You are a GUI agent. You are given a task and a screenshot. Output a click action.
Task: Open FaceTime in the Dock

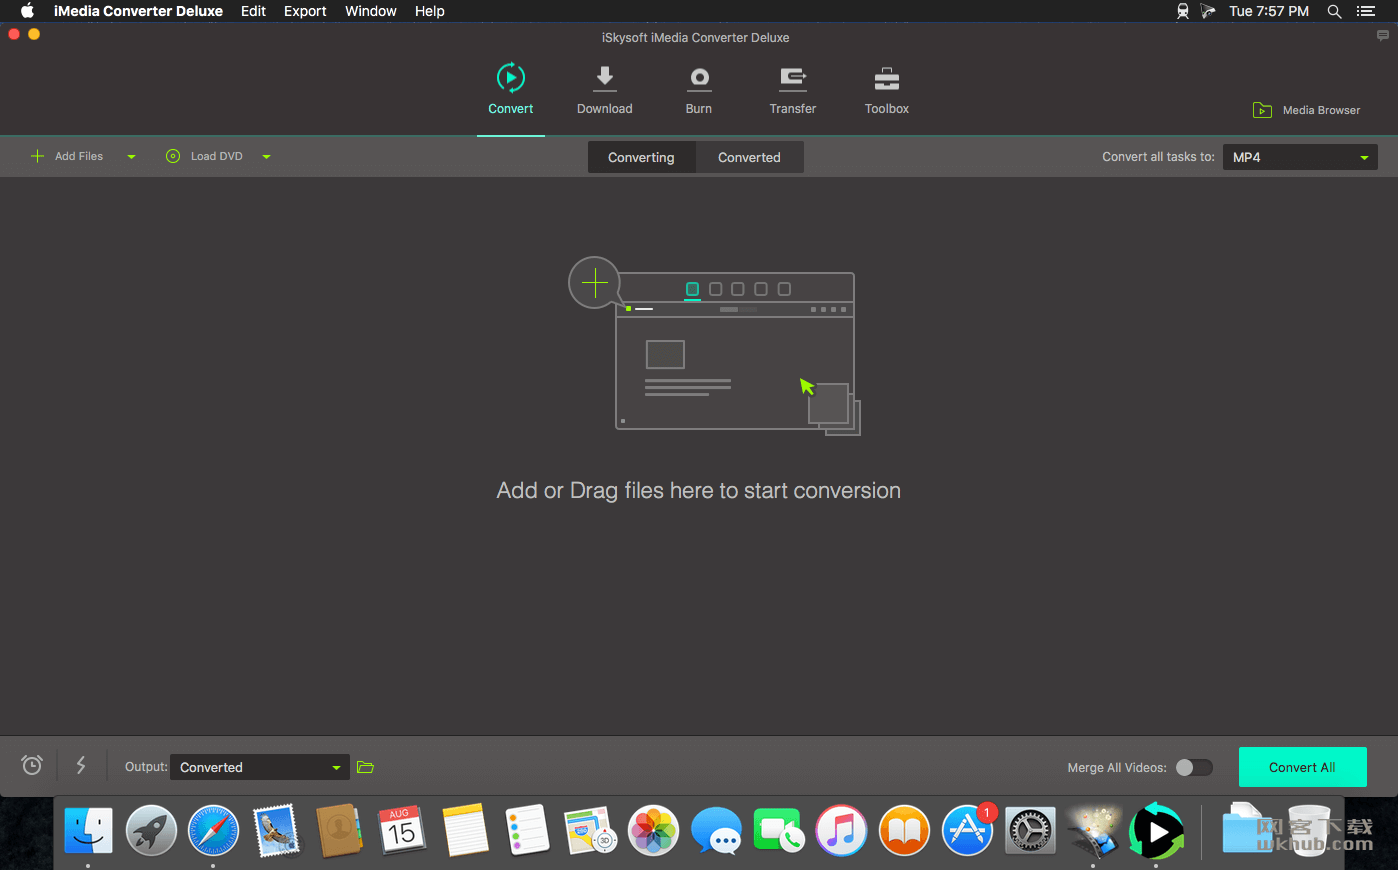(779, 831)
